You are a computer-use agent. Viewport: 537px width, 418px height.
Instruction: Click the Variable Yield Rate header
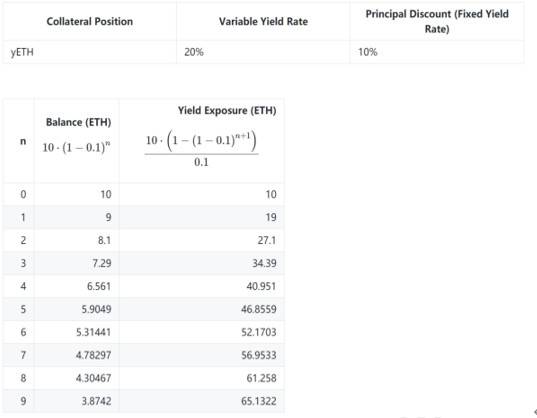pyautogui.click(x=263, y=22)
